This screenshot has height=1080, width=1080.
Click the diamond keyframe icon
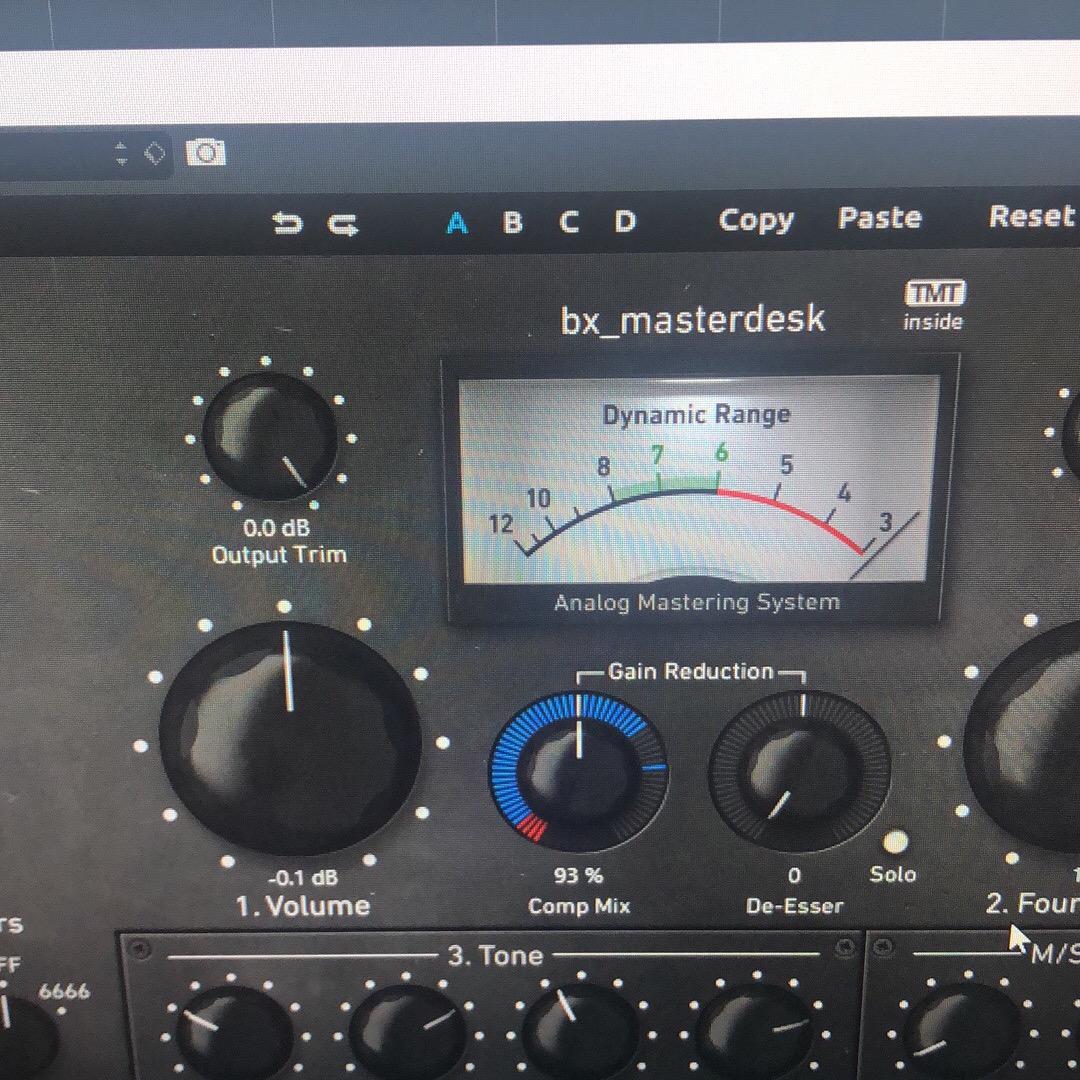click(x=155, y=153)
